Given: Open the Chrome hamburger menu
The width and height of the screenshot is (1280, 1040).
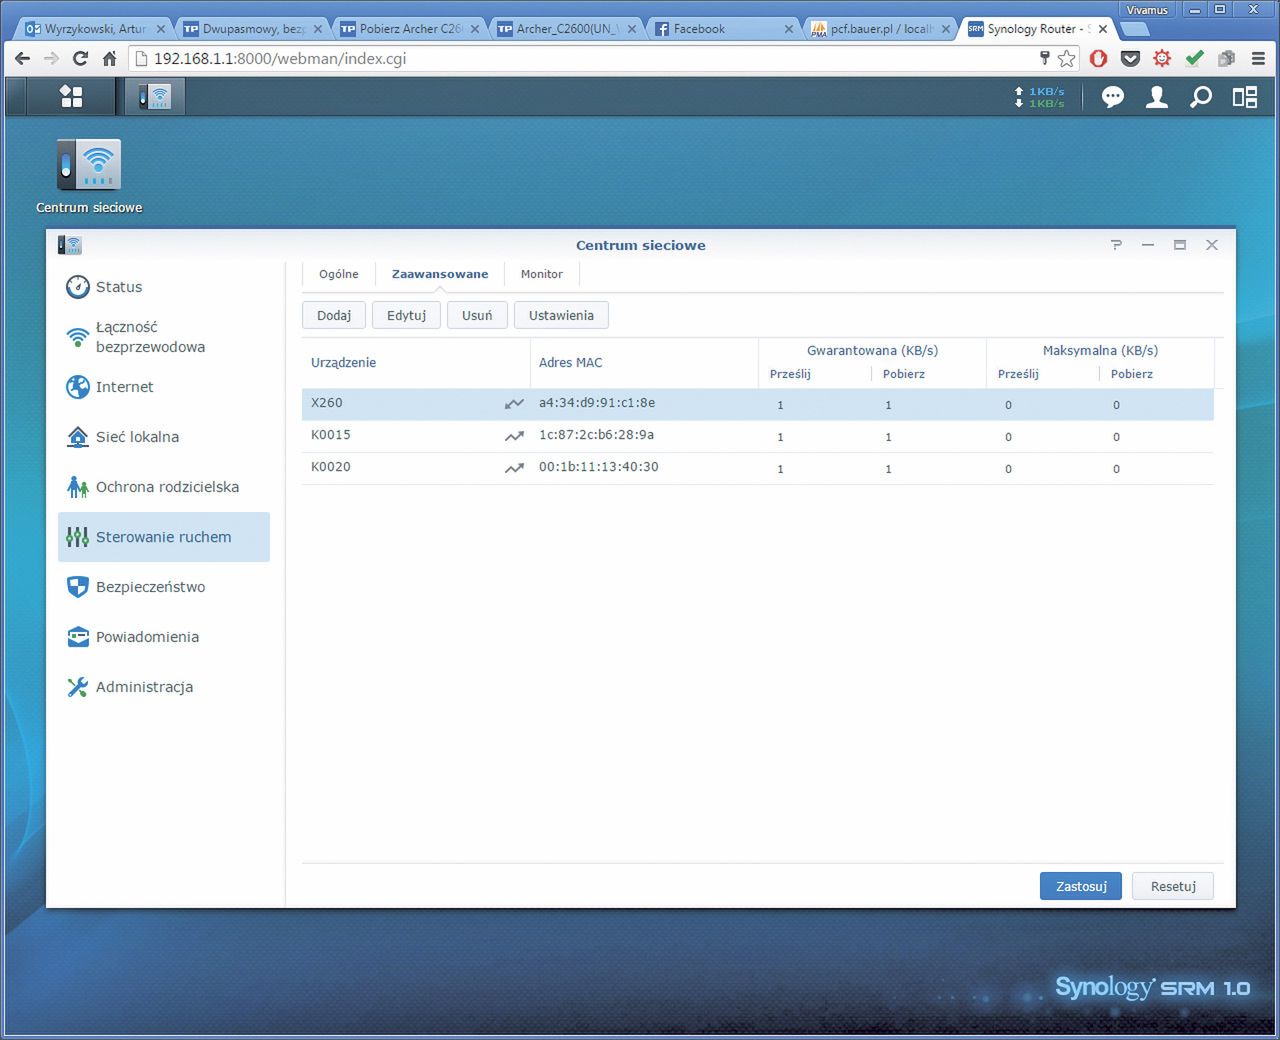Looking at the screenshot, I should click(x=1258, y=59).
